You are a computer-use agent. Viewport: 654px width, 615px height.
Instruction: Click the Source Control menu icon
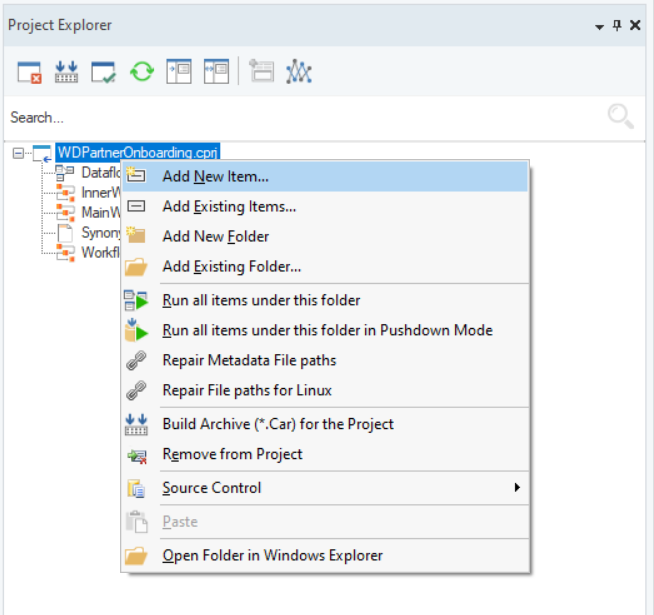(x=136, y=489)
